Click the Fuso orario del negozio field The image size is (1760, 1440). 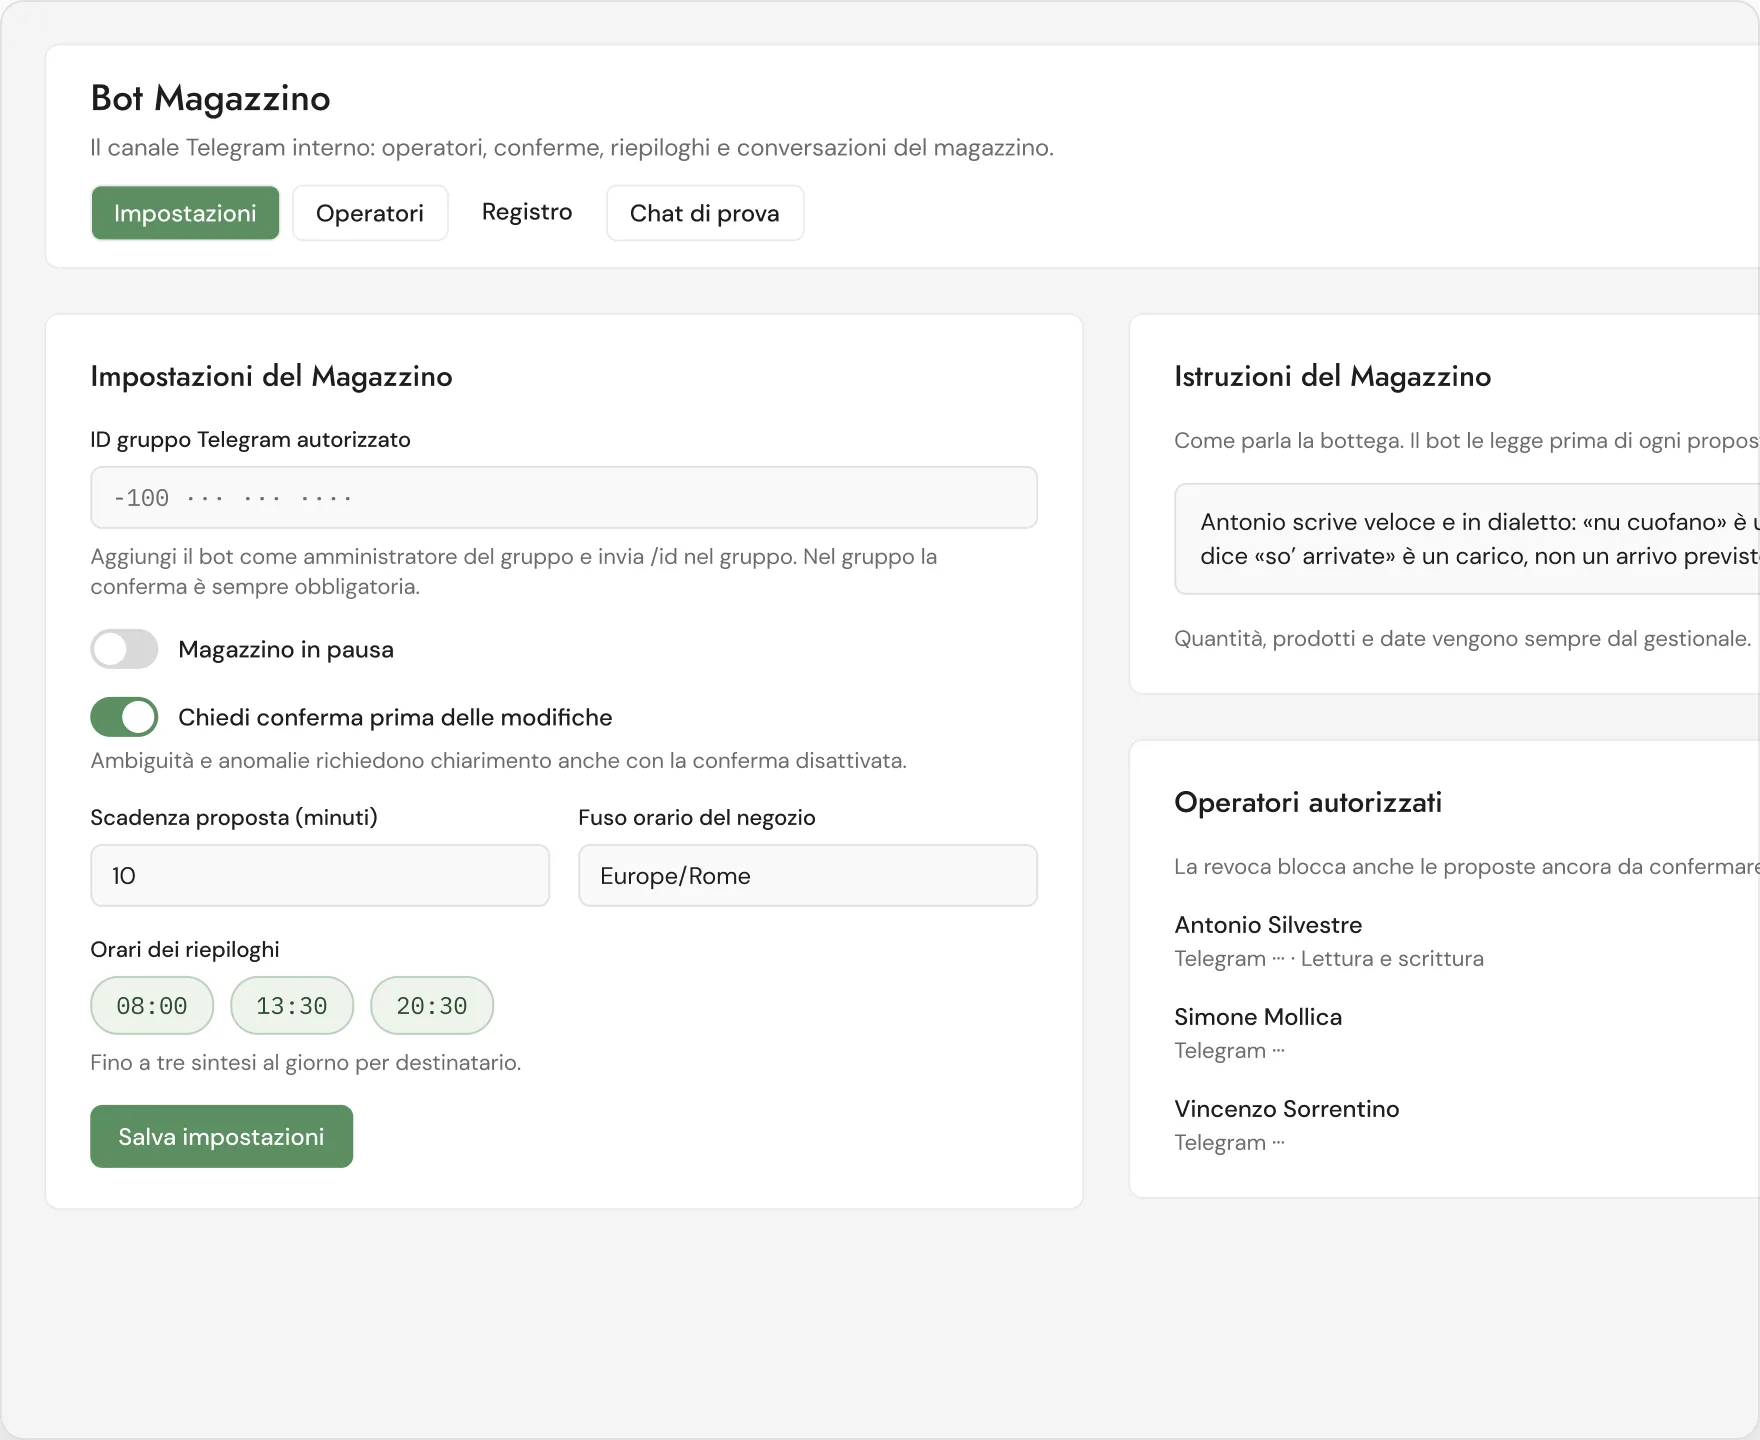click(x=808, y=875)
